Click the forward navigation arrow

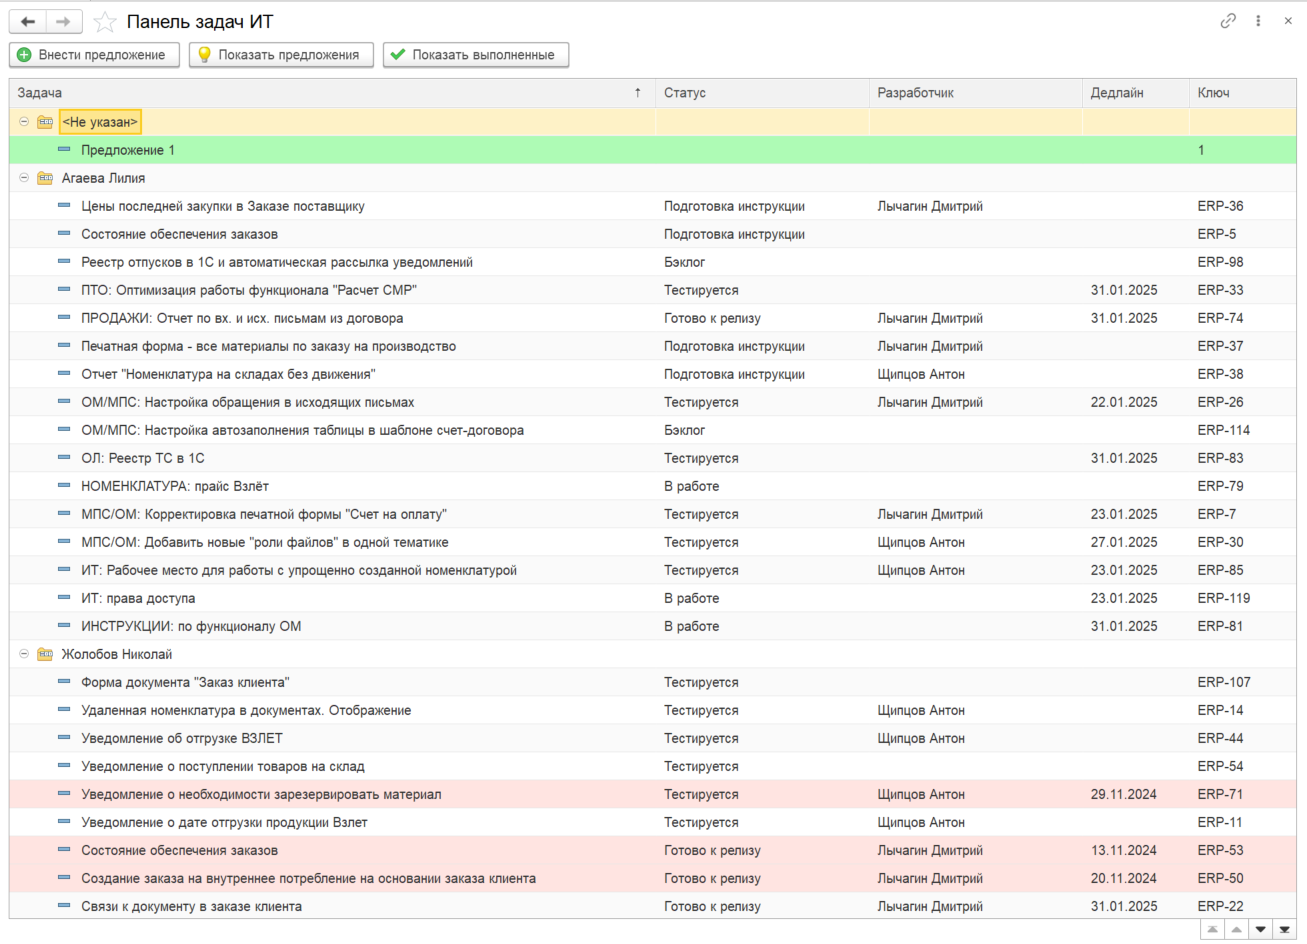point(64,21)
